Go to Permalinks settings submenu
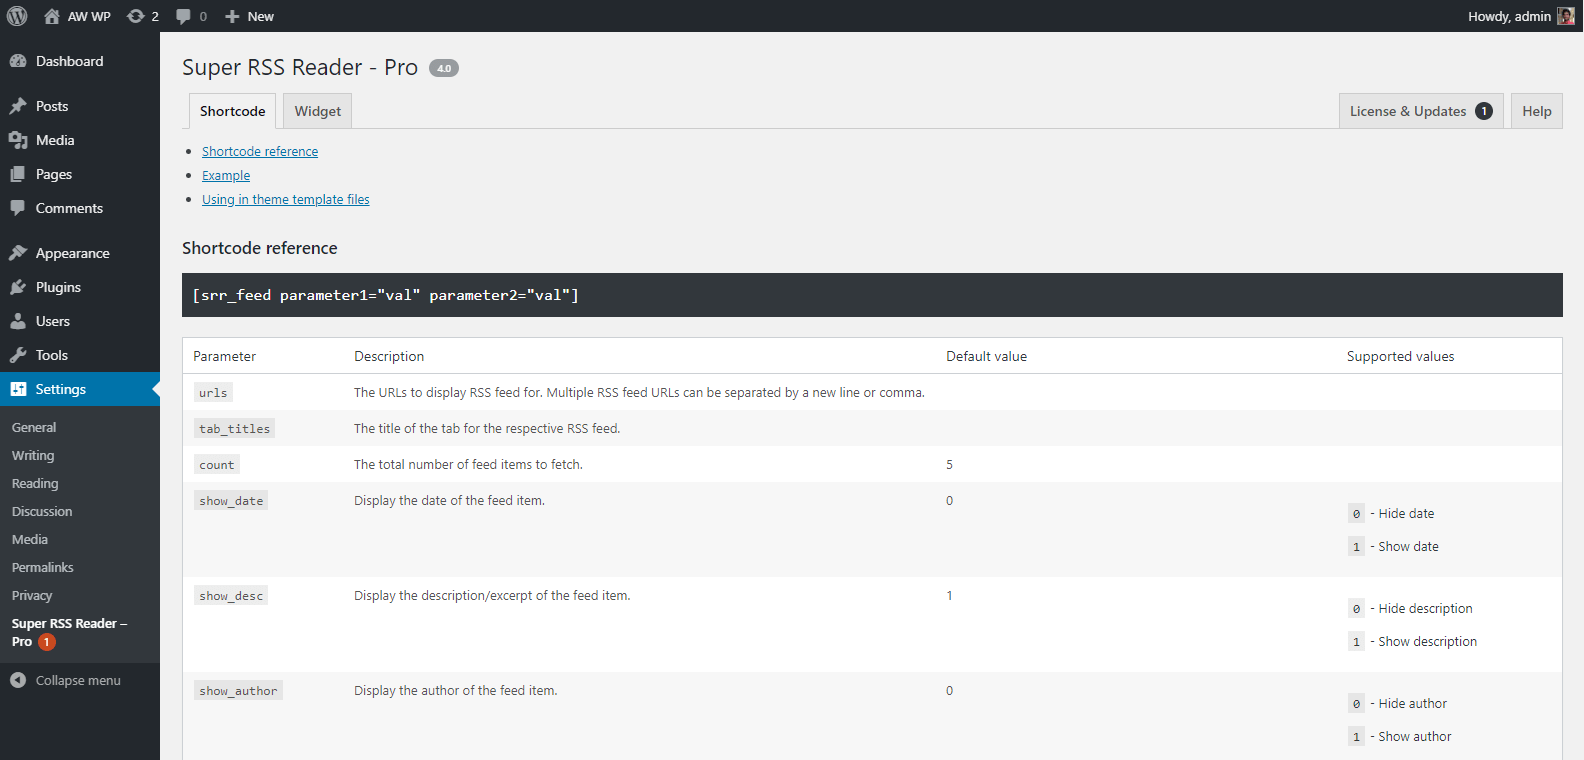Screen dimensions: 1584x760 (43, 567)
